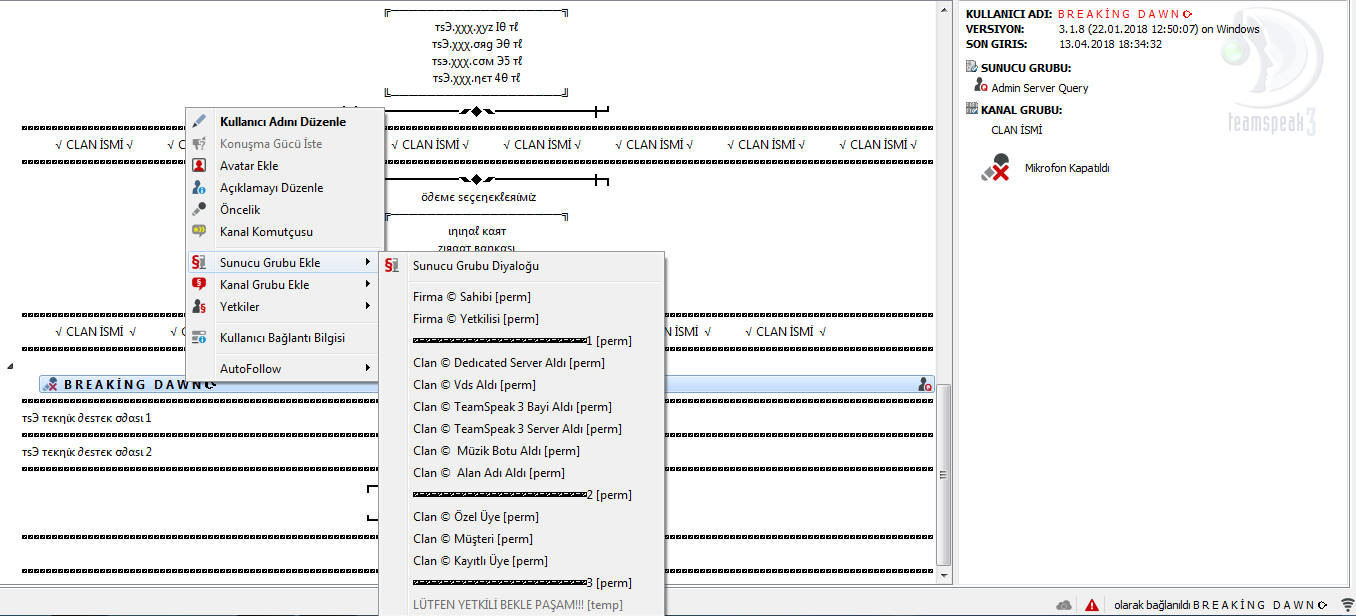Expand Kanal Grubu Ekle submenu arrow

tap(368, 285)
